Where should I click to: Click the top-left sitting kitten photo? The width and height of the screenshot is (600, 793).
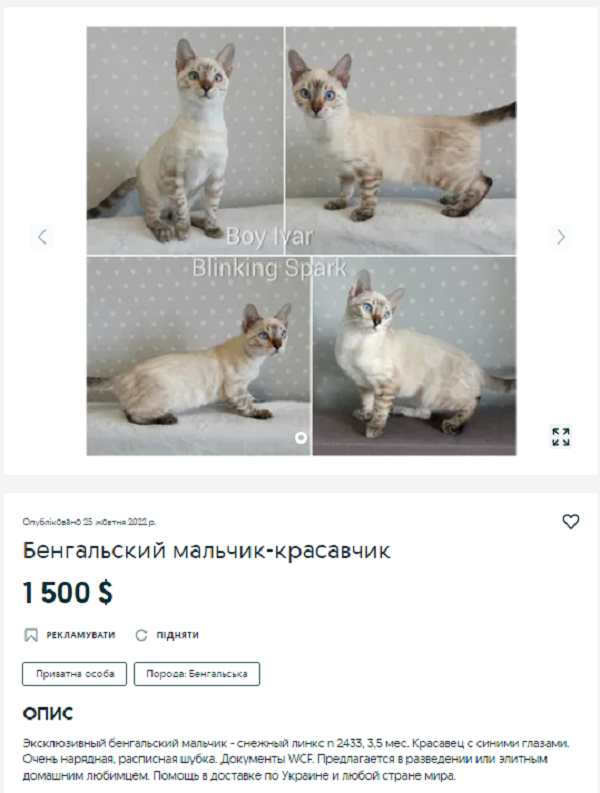(x=185, y=140)
